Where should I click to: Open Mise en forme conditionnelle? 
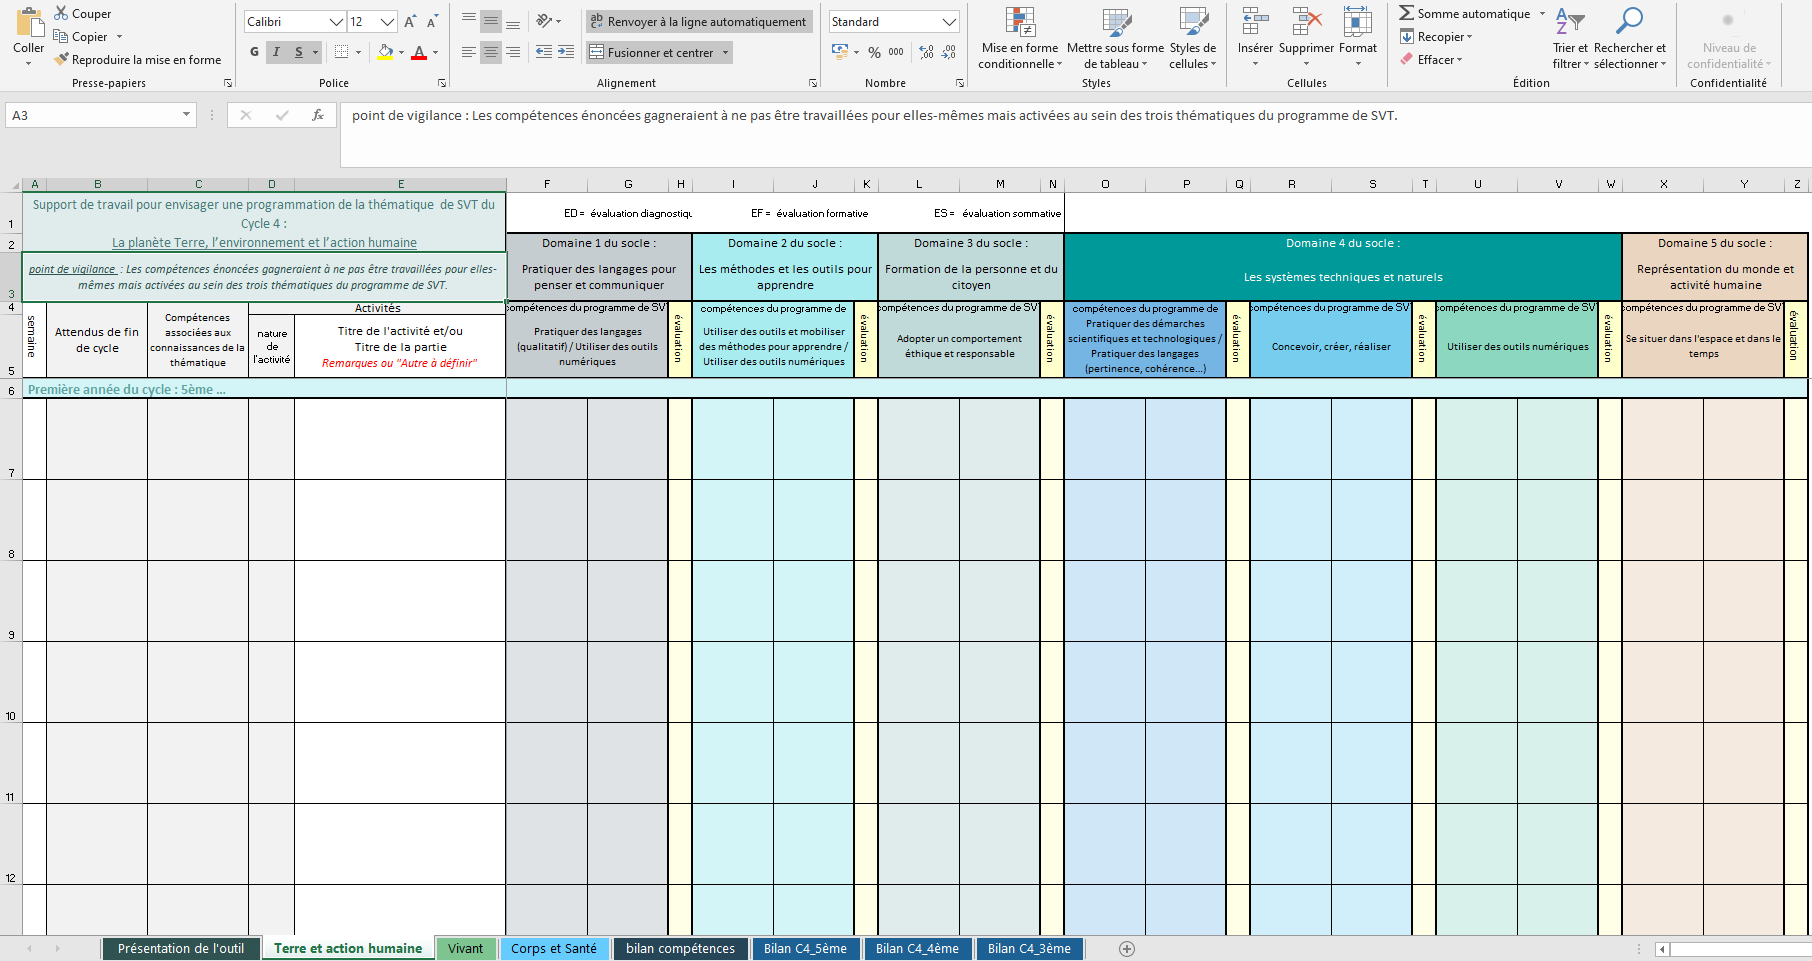(x=1019, y=40)
